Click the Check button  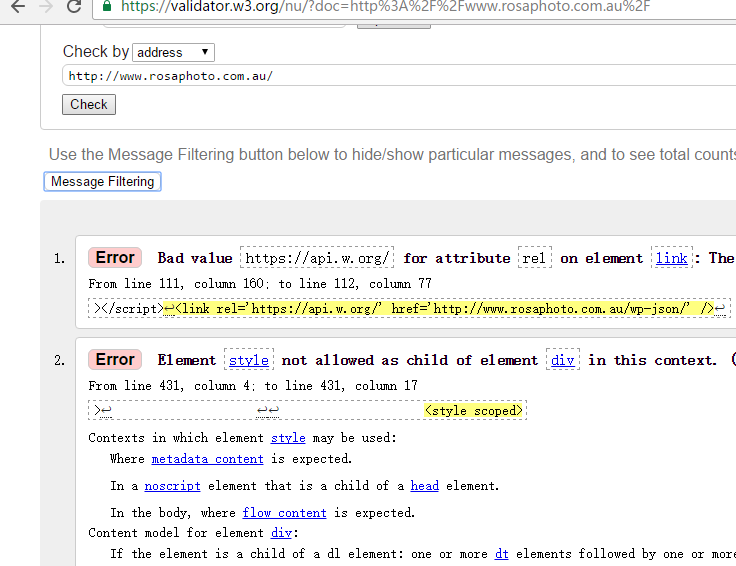click(89, 104)
